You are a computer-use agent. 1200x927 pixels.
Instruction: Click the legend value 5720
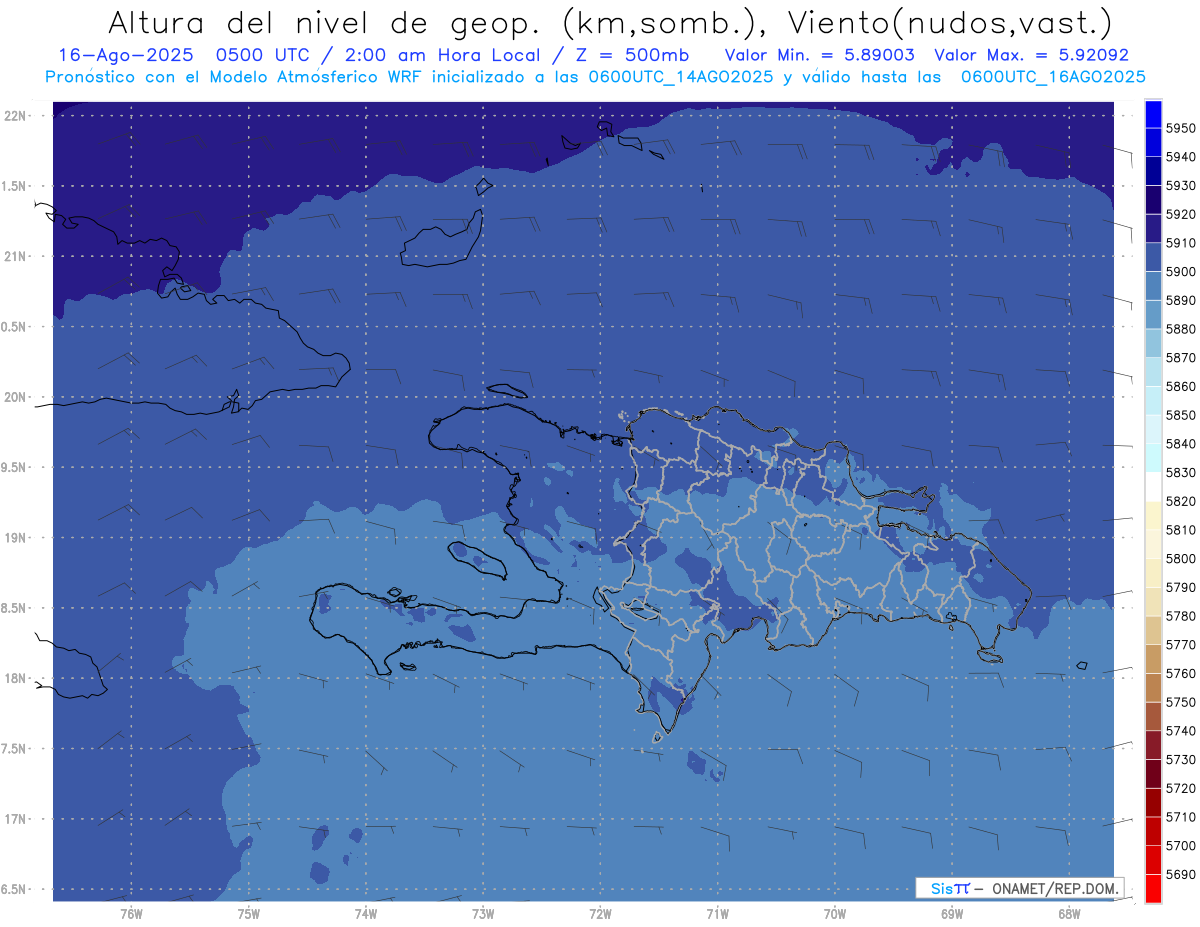pyautogui.click(x=1180, y=788)
